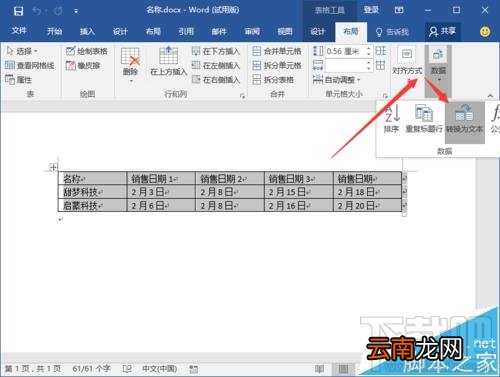Open Table Tools 设计 tab
Viewport: 500px width, 377px height.
[317, 31]
